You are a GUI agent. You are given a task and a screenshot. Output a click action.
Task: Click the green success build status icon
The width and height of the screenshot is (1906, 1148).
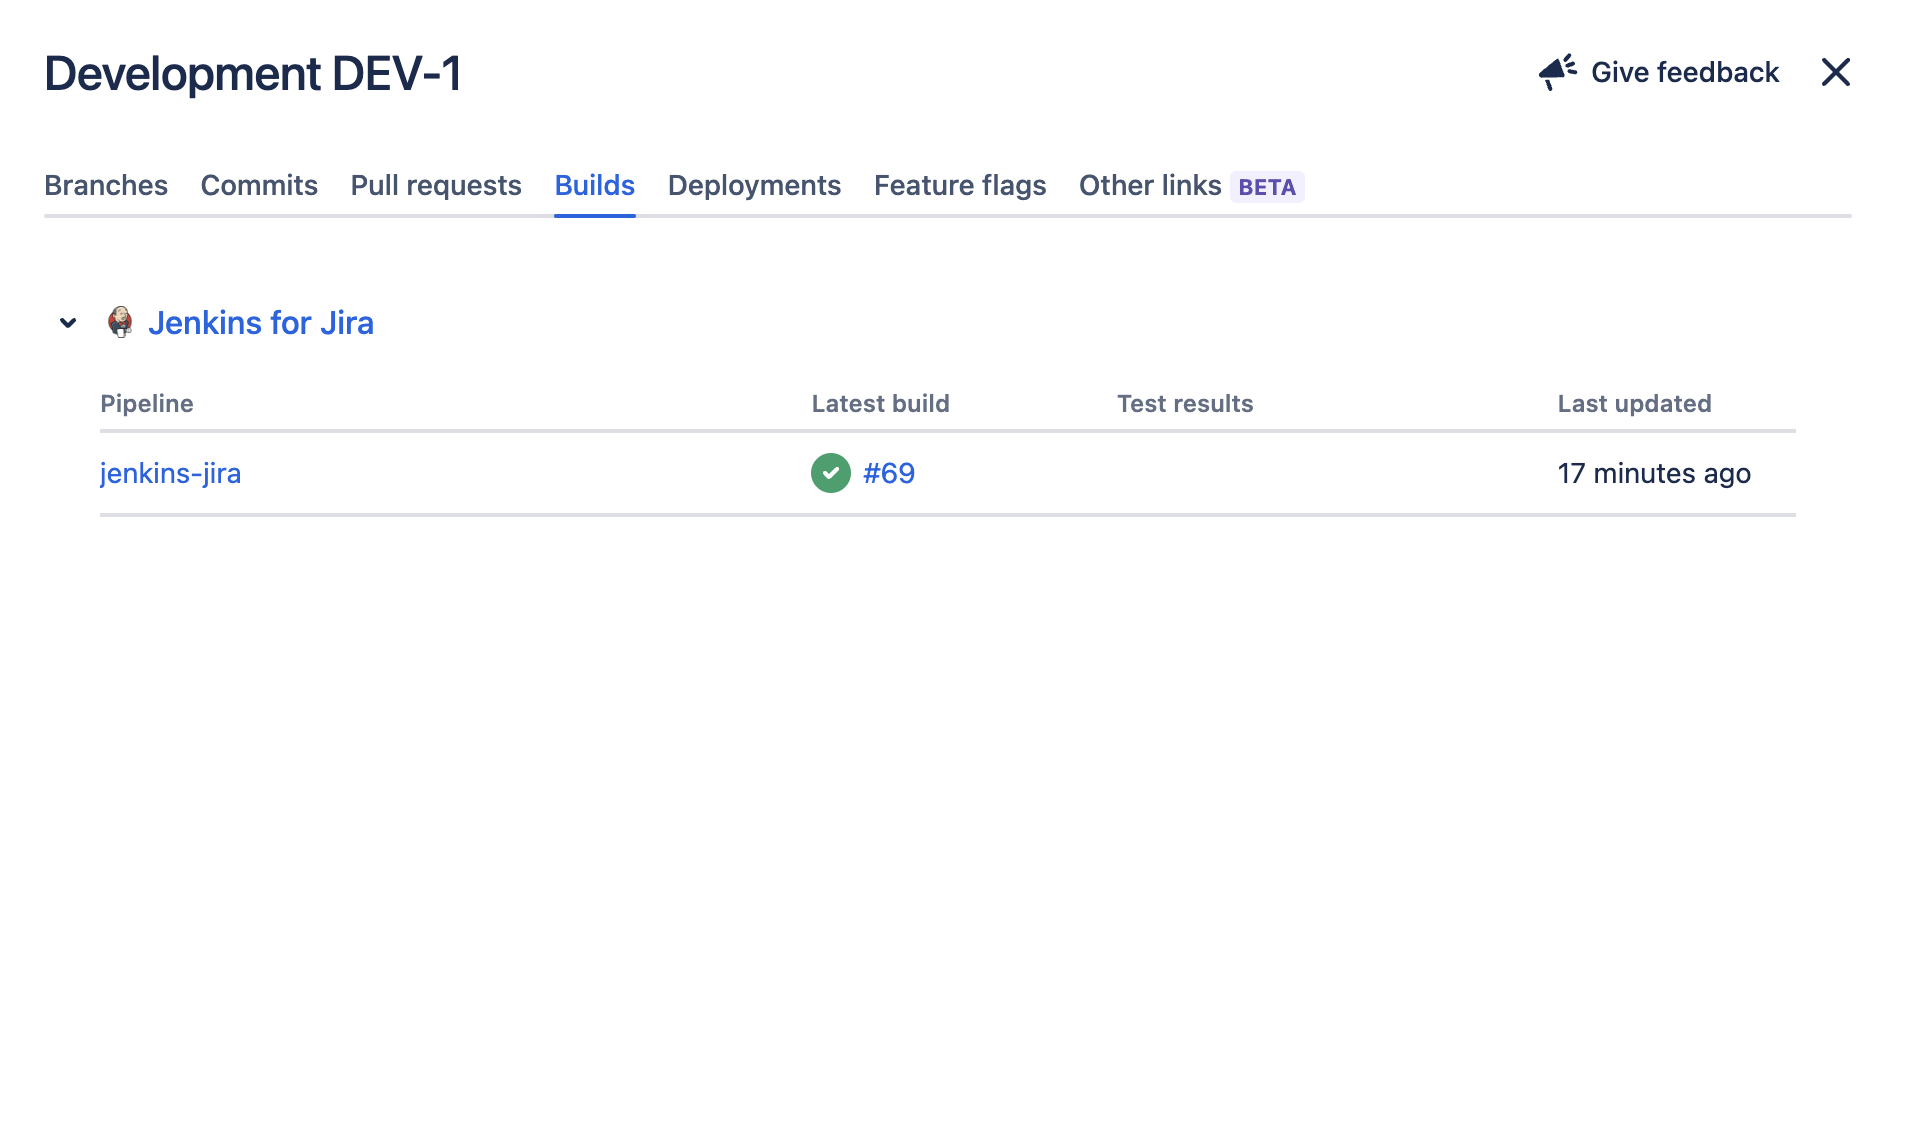tap(830, 473)
